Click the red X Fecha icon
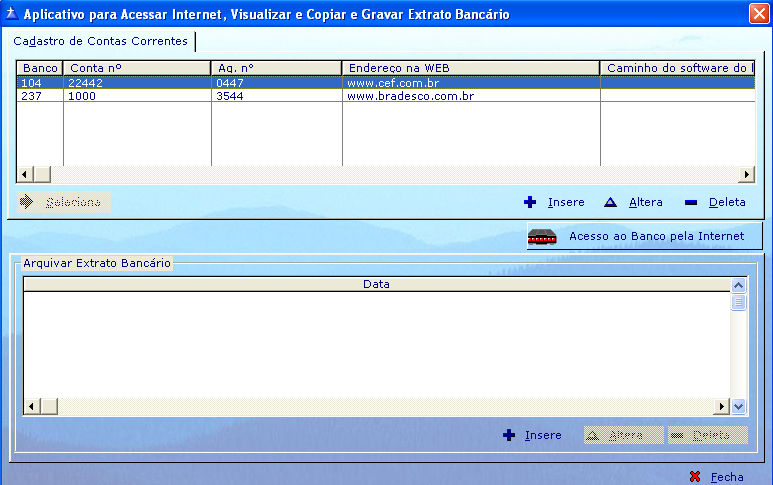This screenshot has height=485, width=773. click(695, 477)
